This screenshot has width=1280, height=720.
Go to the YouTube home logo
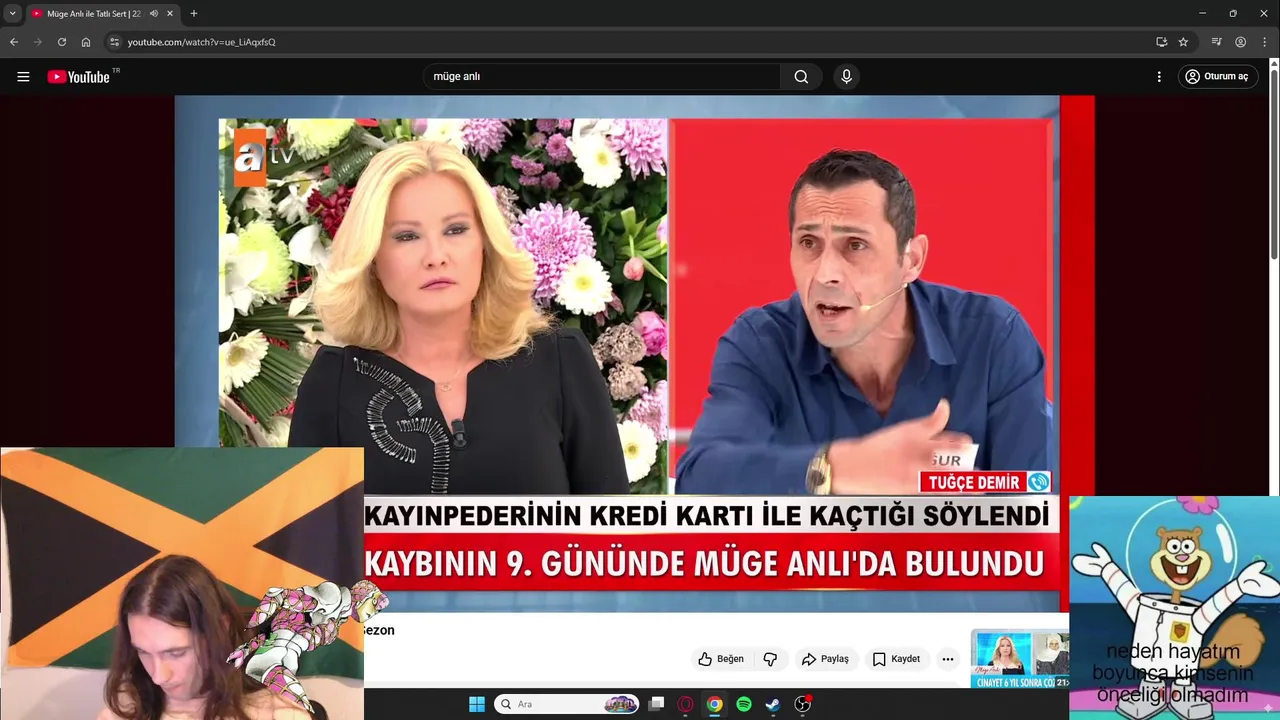79,77
